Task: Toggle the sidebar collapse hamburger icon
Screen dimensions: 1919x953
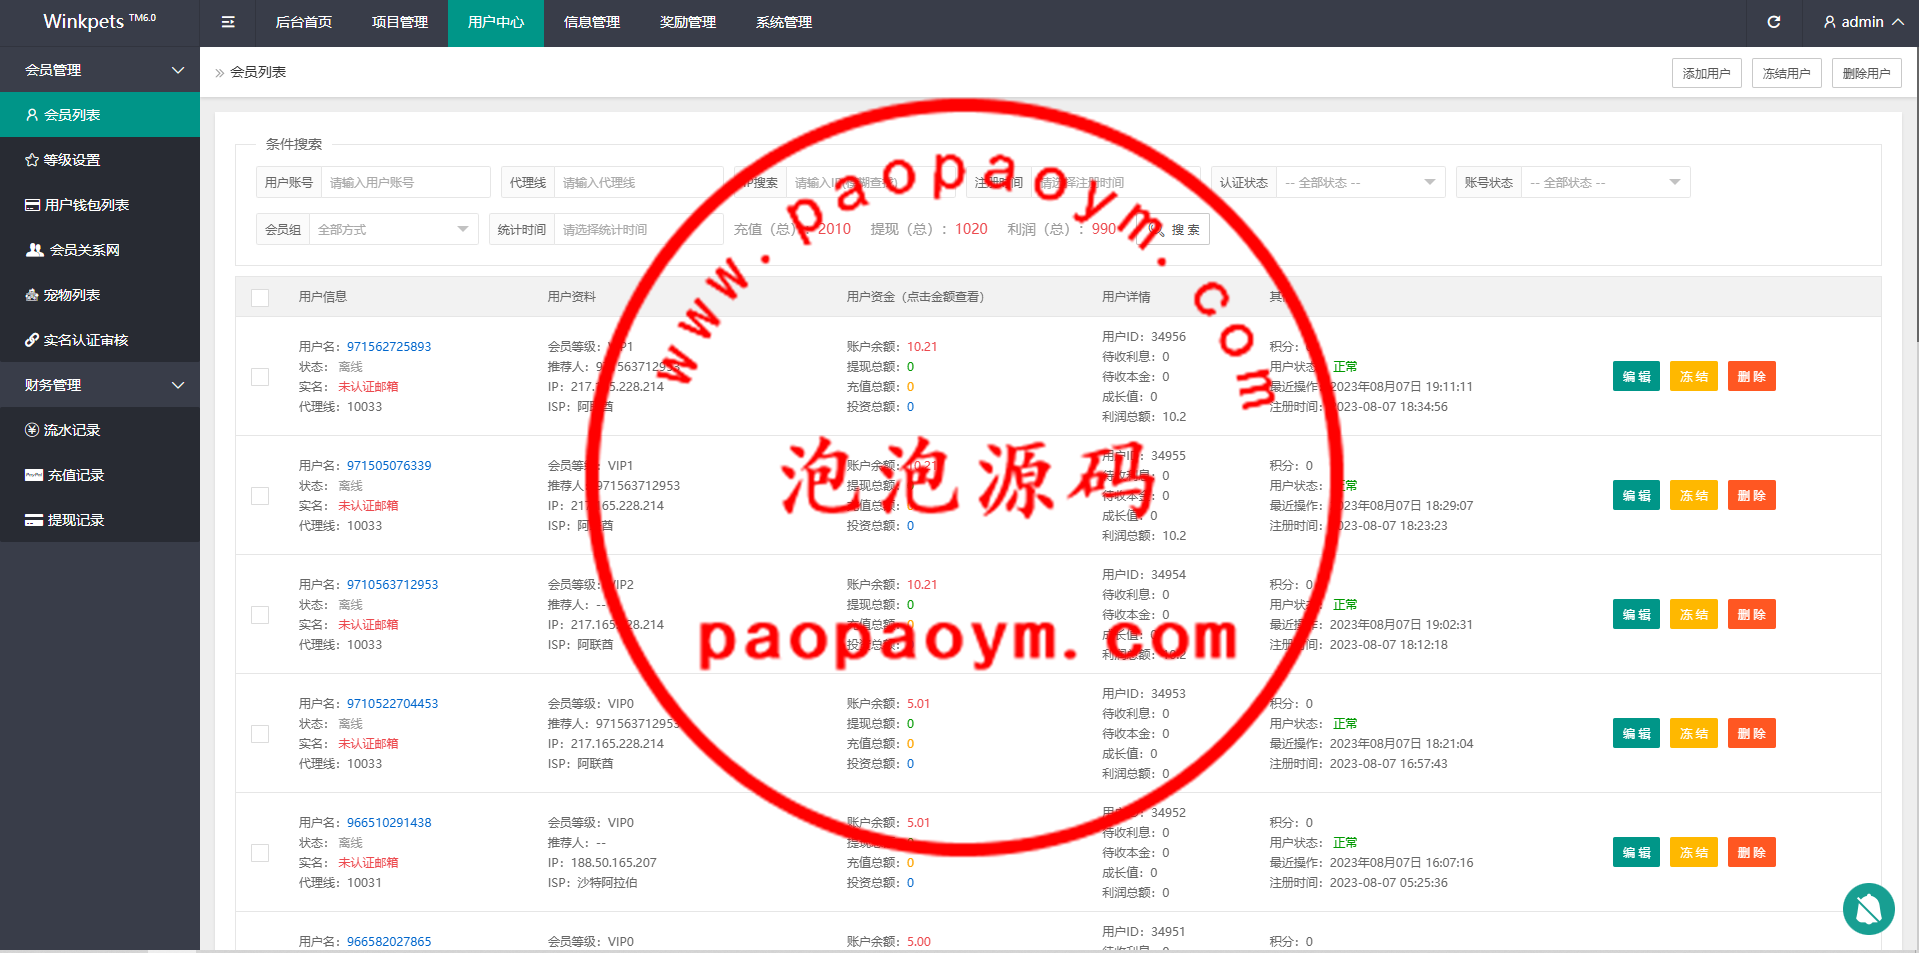Action: (x=228, y=22)
